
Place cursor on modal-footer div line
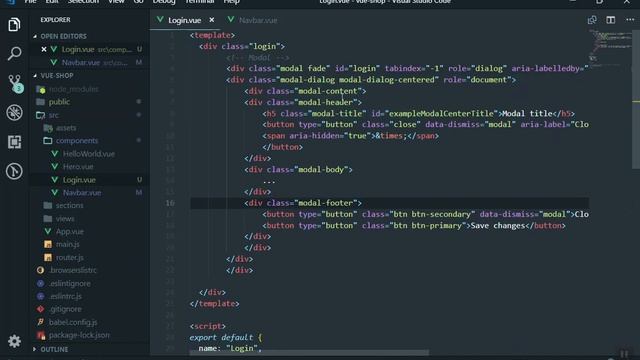[x=303, y=203]
